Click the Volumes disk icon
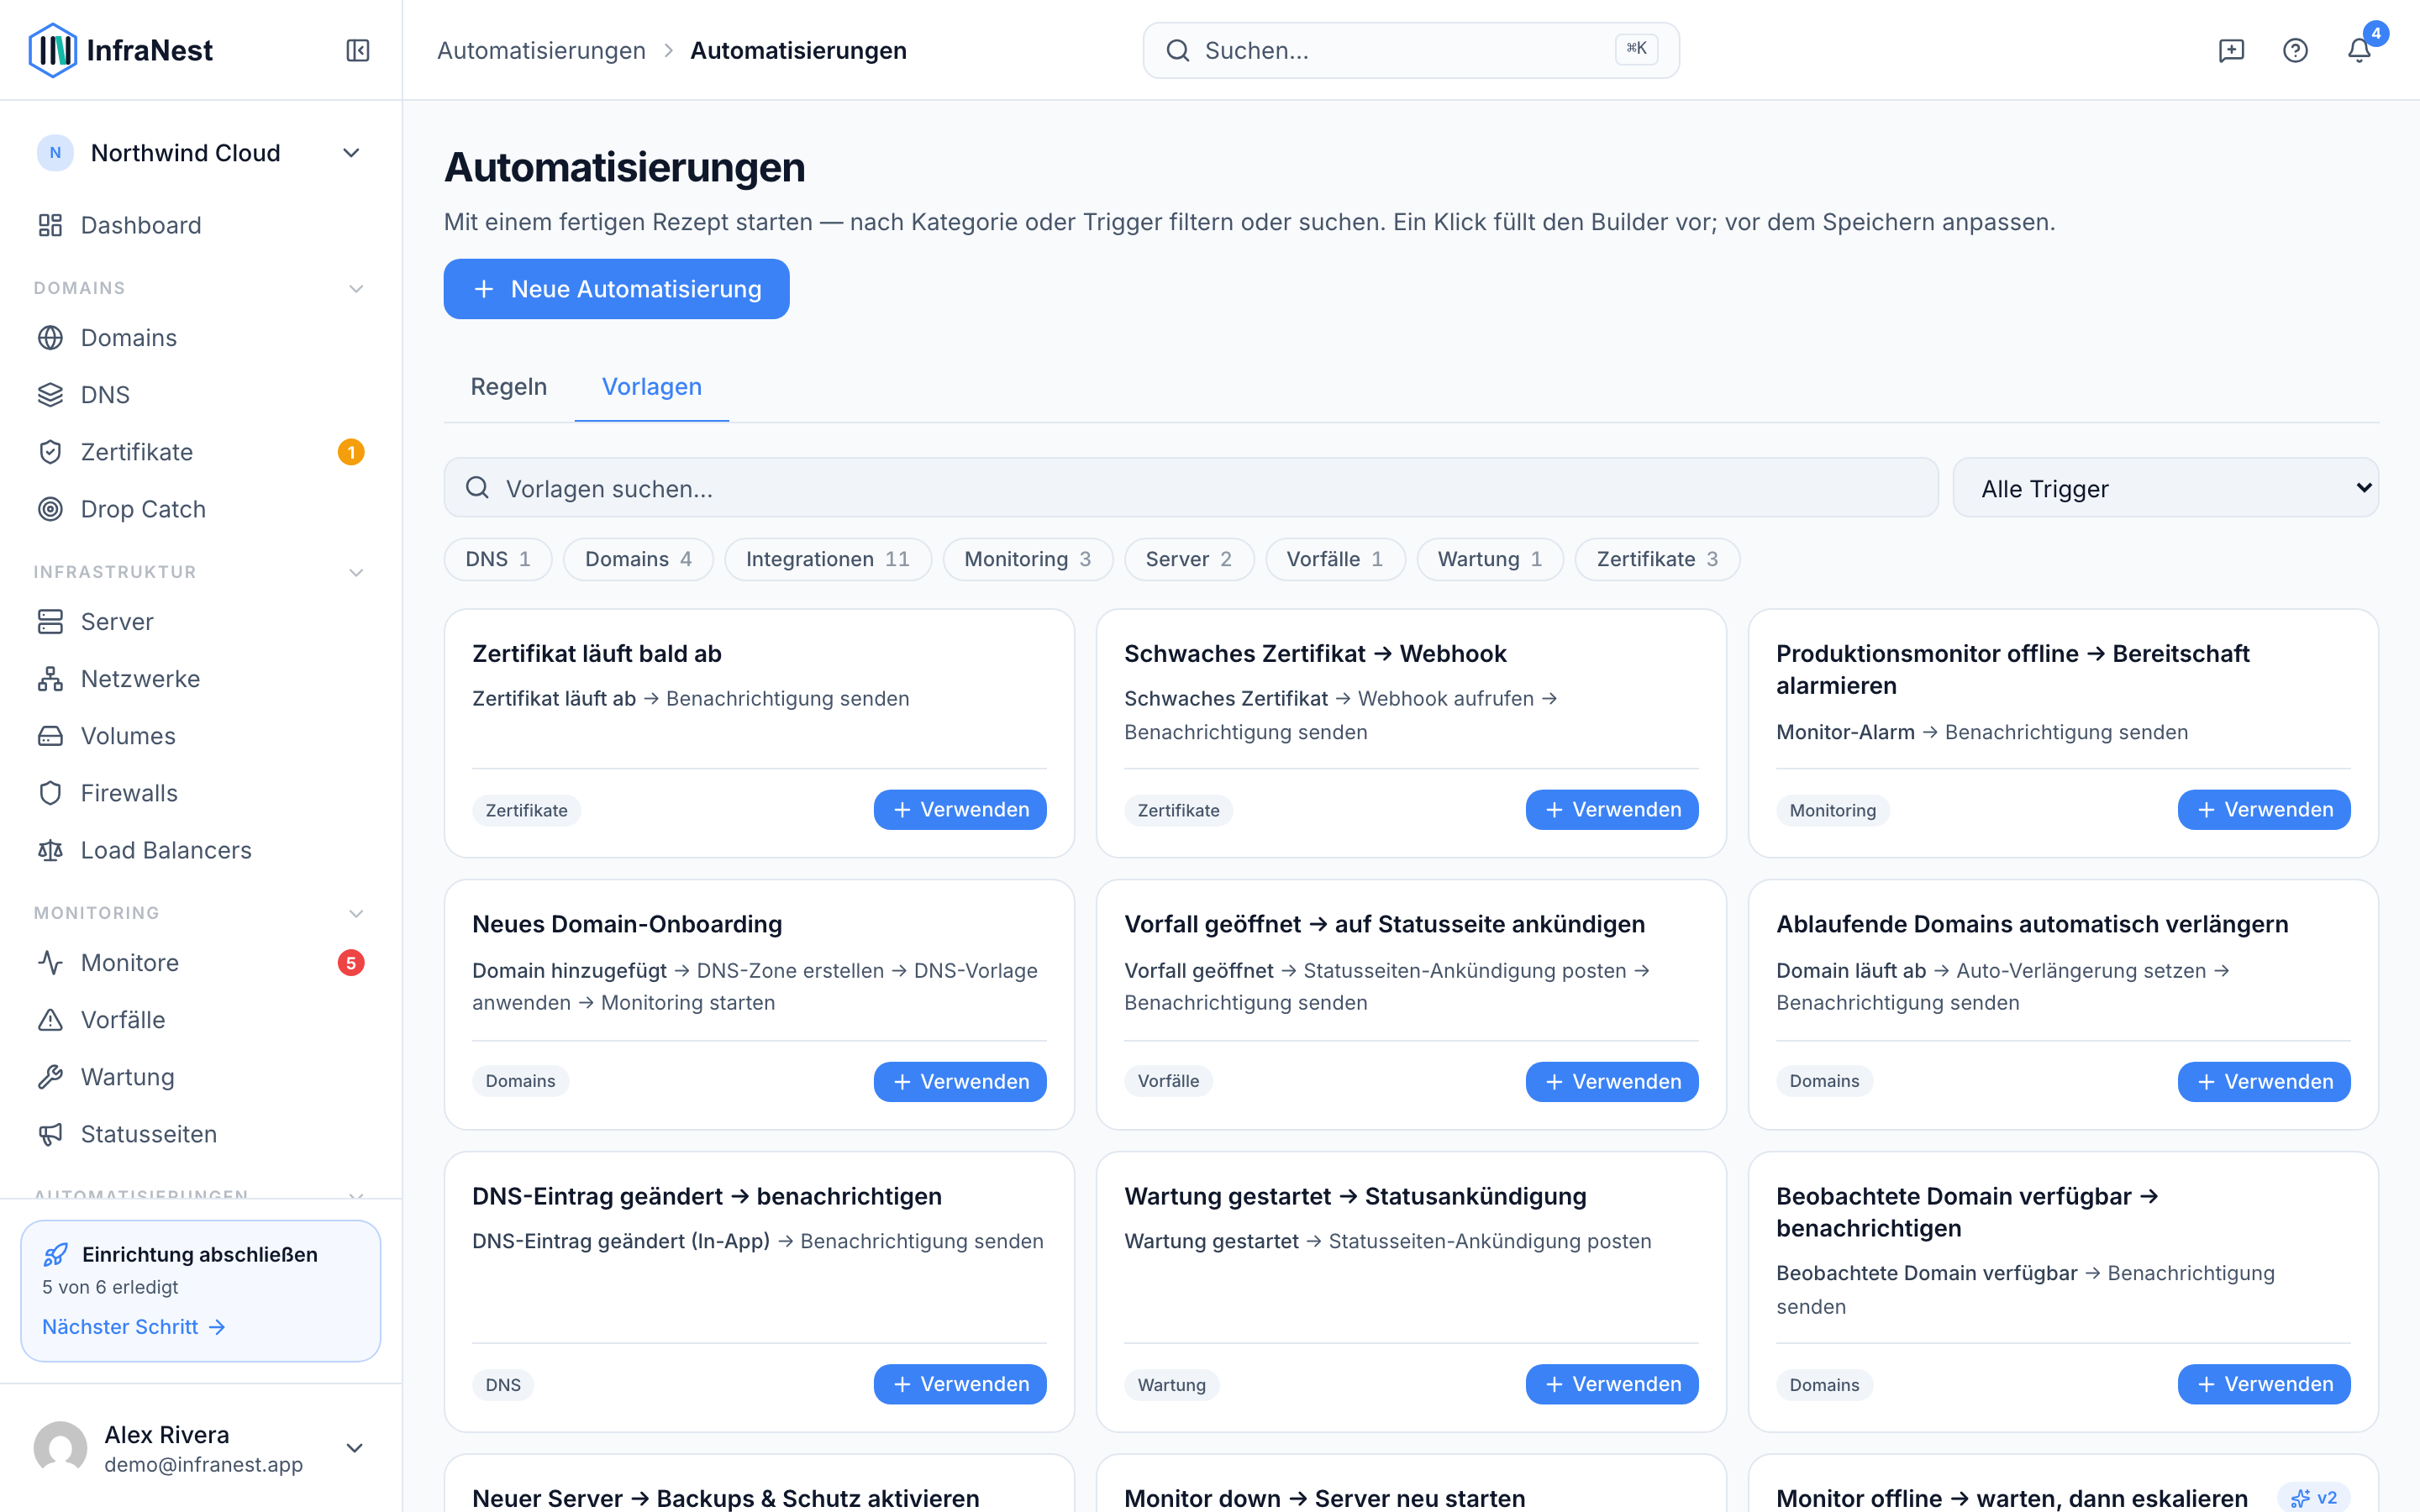 click(50, 736)
